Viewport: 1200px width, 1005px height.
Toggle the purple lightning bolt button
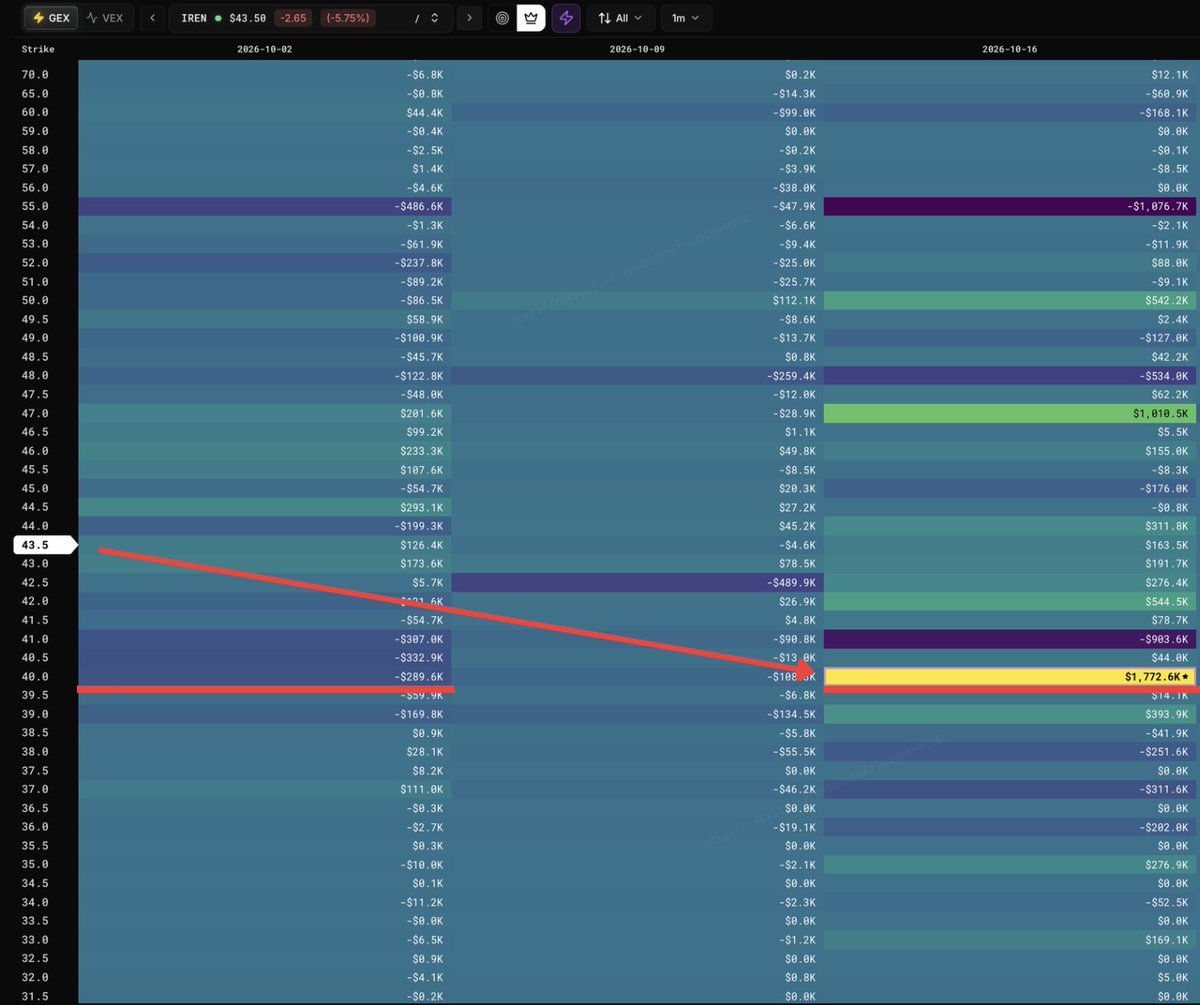(x=566, y=18)
